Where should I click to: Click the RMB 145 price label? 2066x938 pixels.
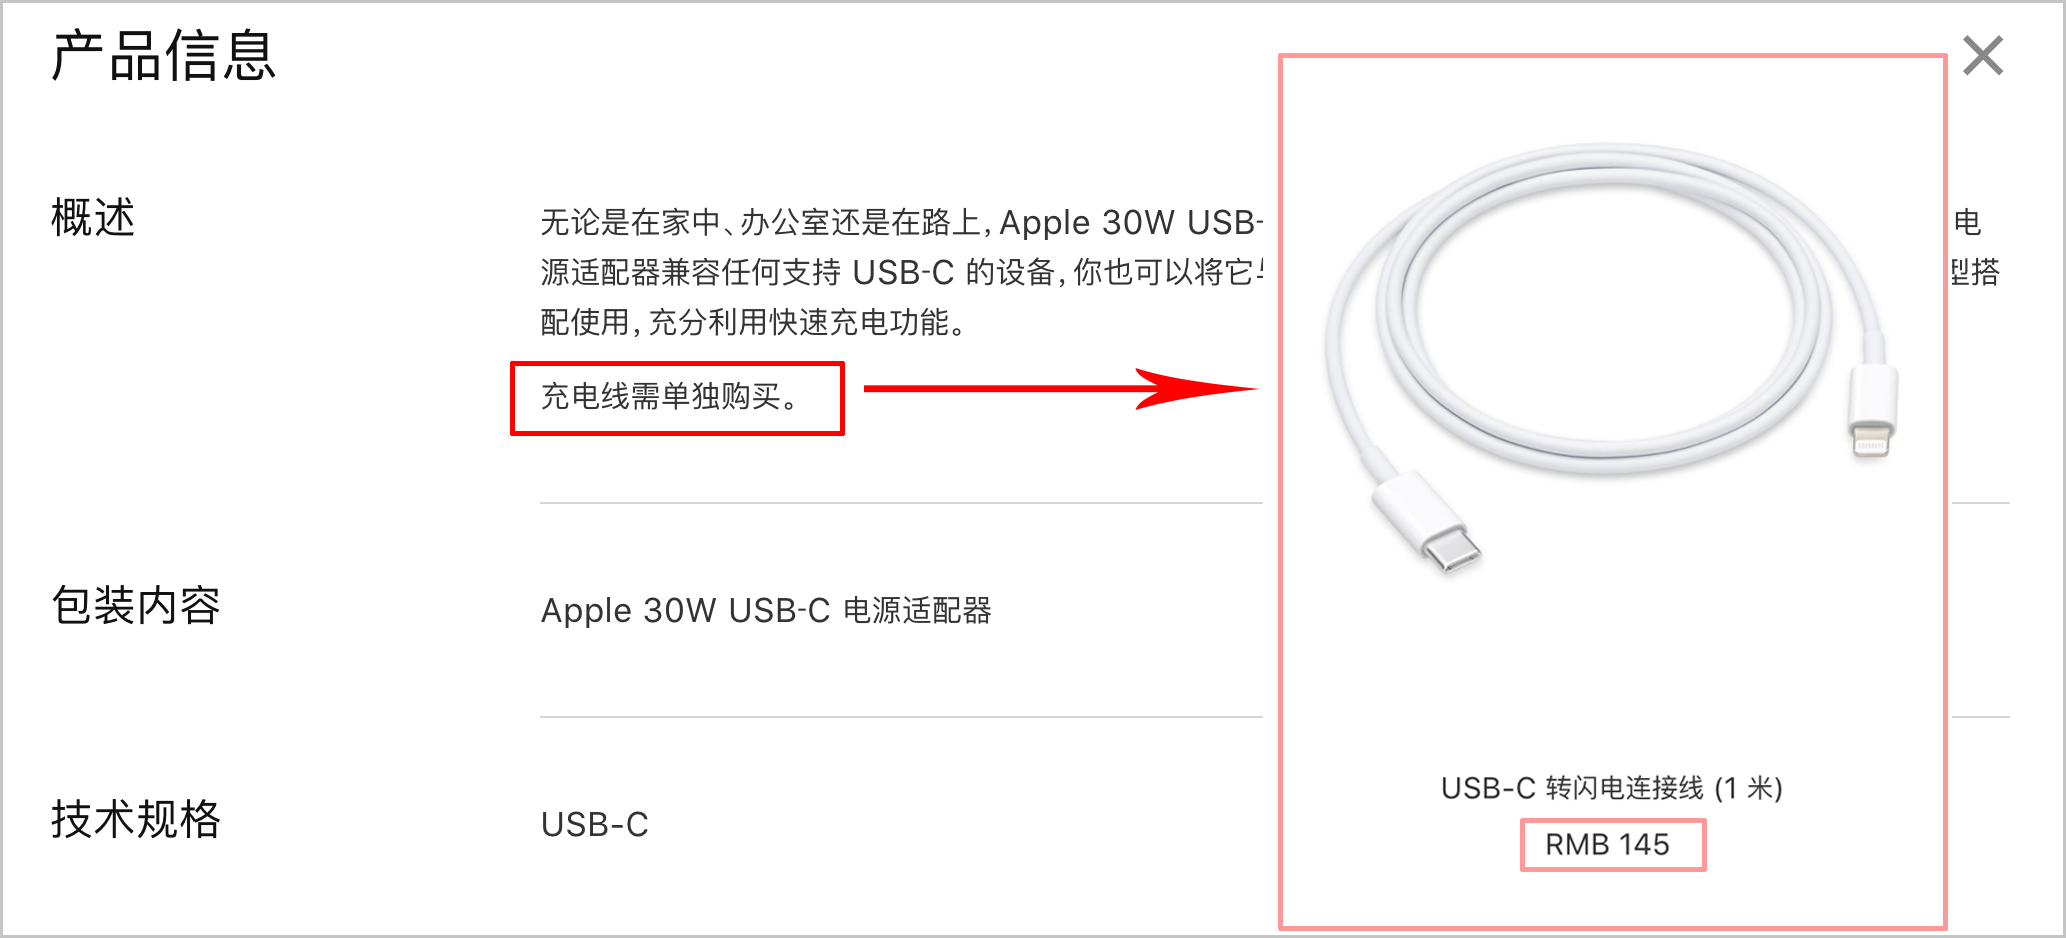coord(1607,845)
